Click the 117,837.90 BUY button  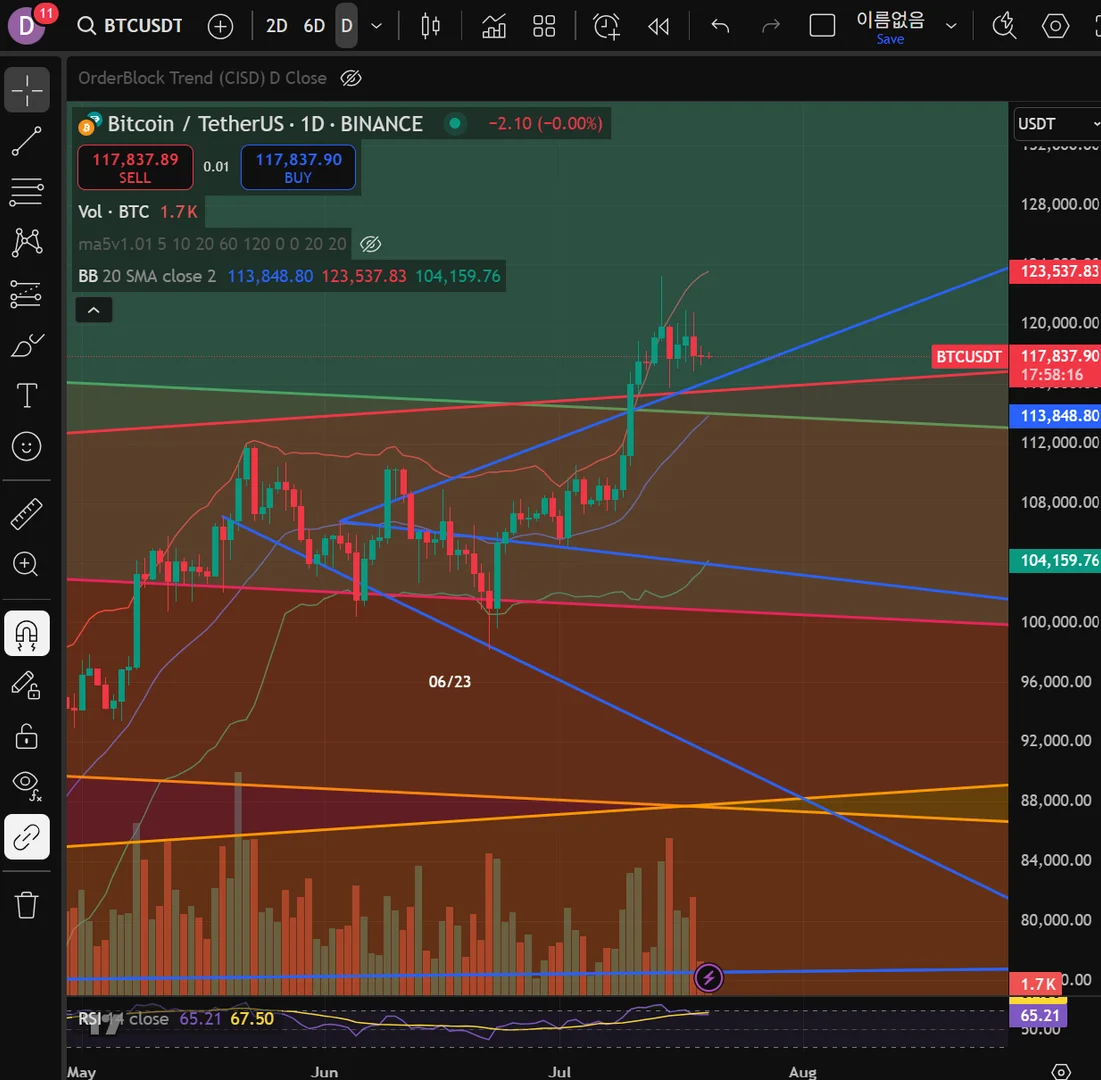(298, 167)
